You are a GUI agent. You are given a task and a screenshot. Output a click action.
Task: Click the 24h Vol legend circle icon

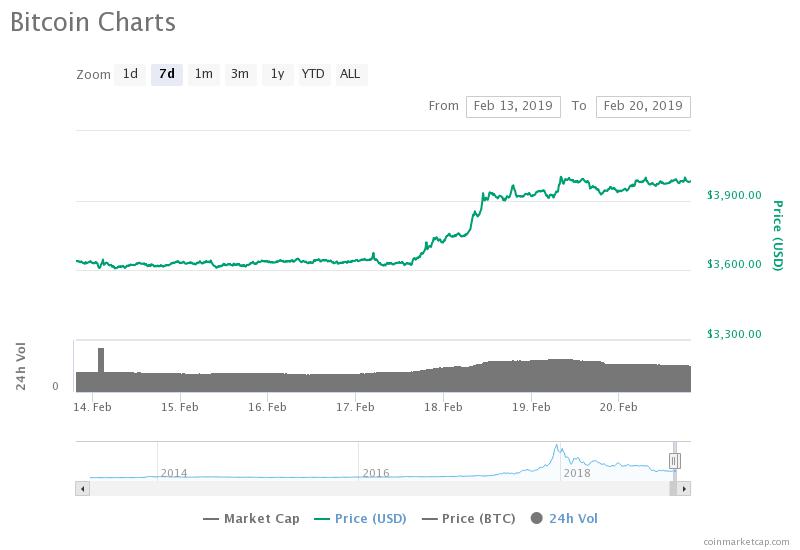(x=536, y=518)
